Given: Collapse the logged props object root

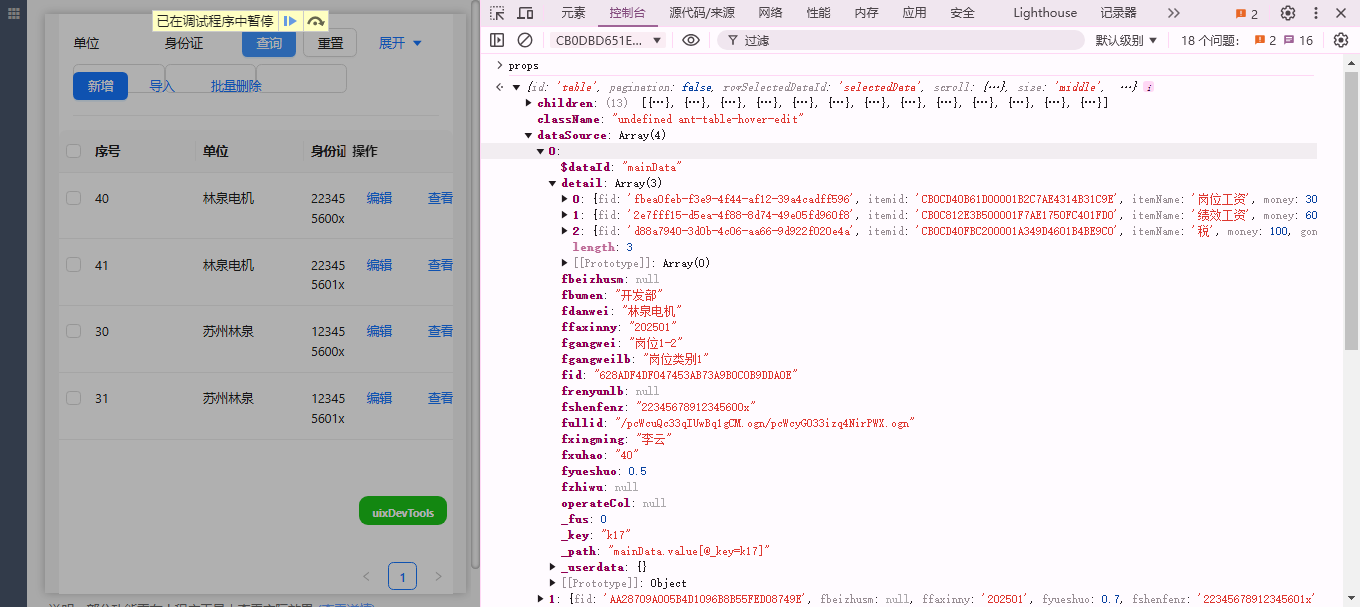Looking at the screenshot, I should click(517, 87).
